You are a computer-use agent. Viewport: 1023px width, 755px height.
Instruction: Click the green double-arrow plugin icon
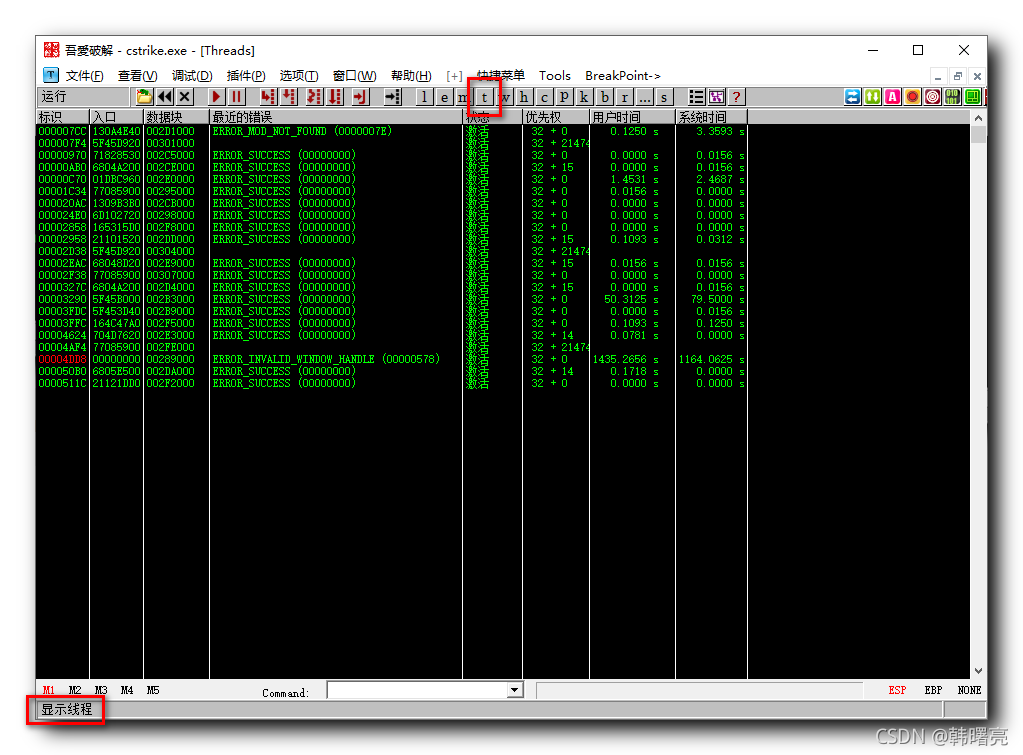872,97
